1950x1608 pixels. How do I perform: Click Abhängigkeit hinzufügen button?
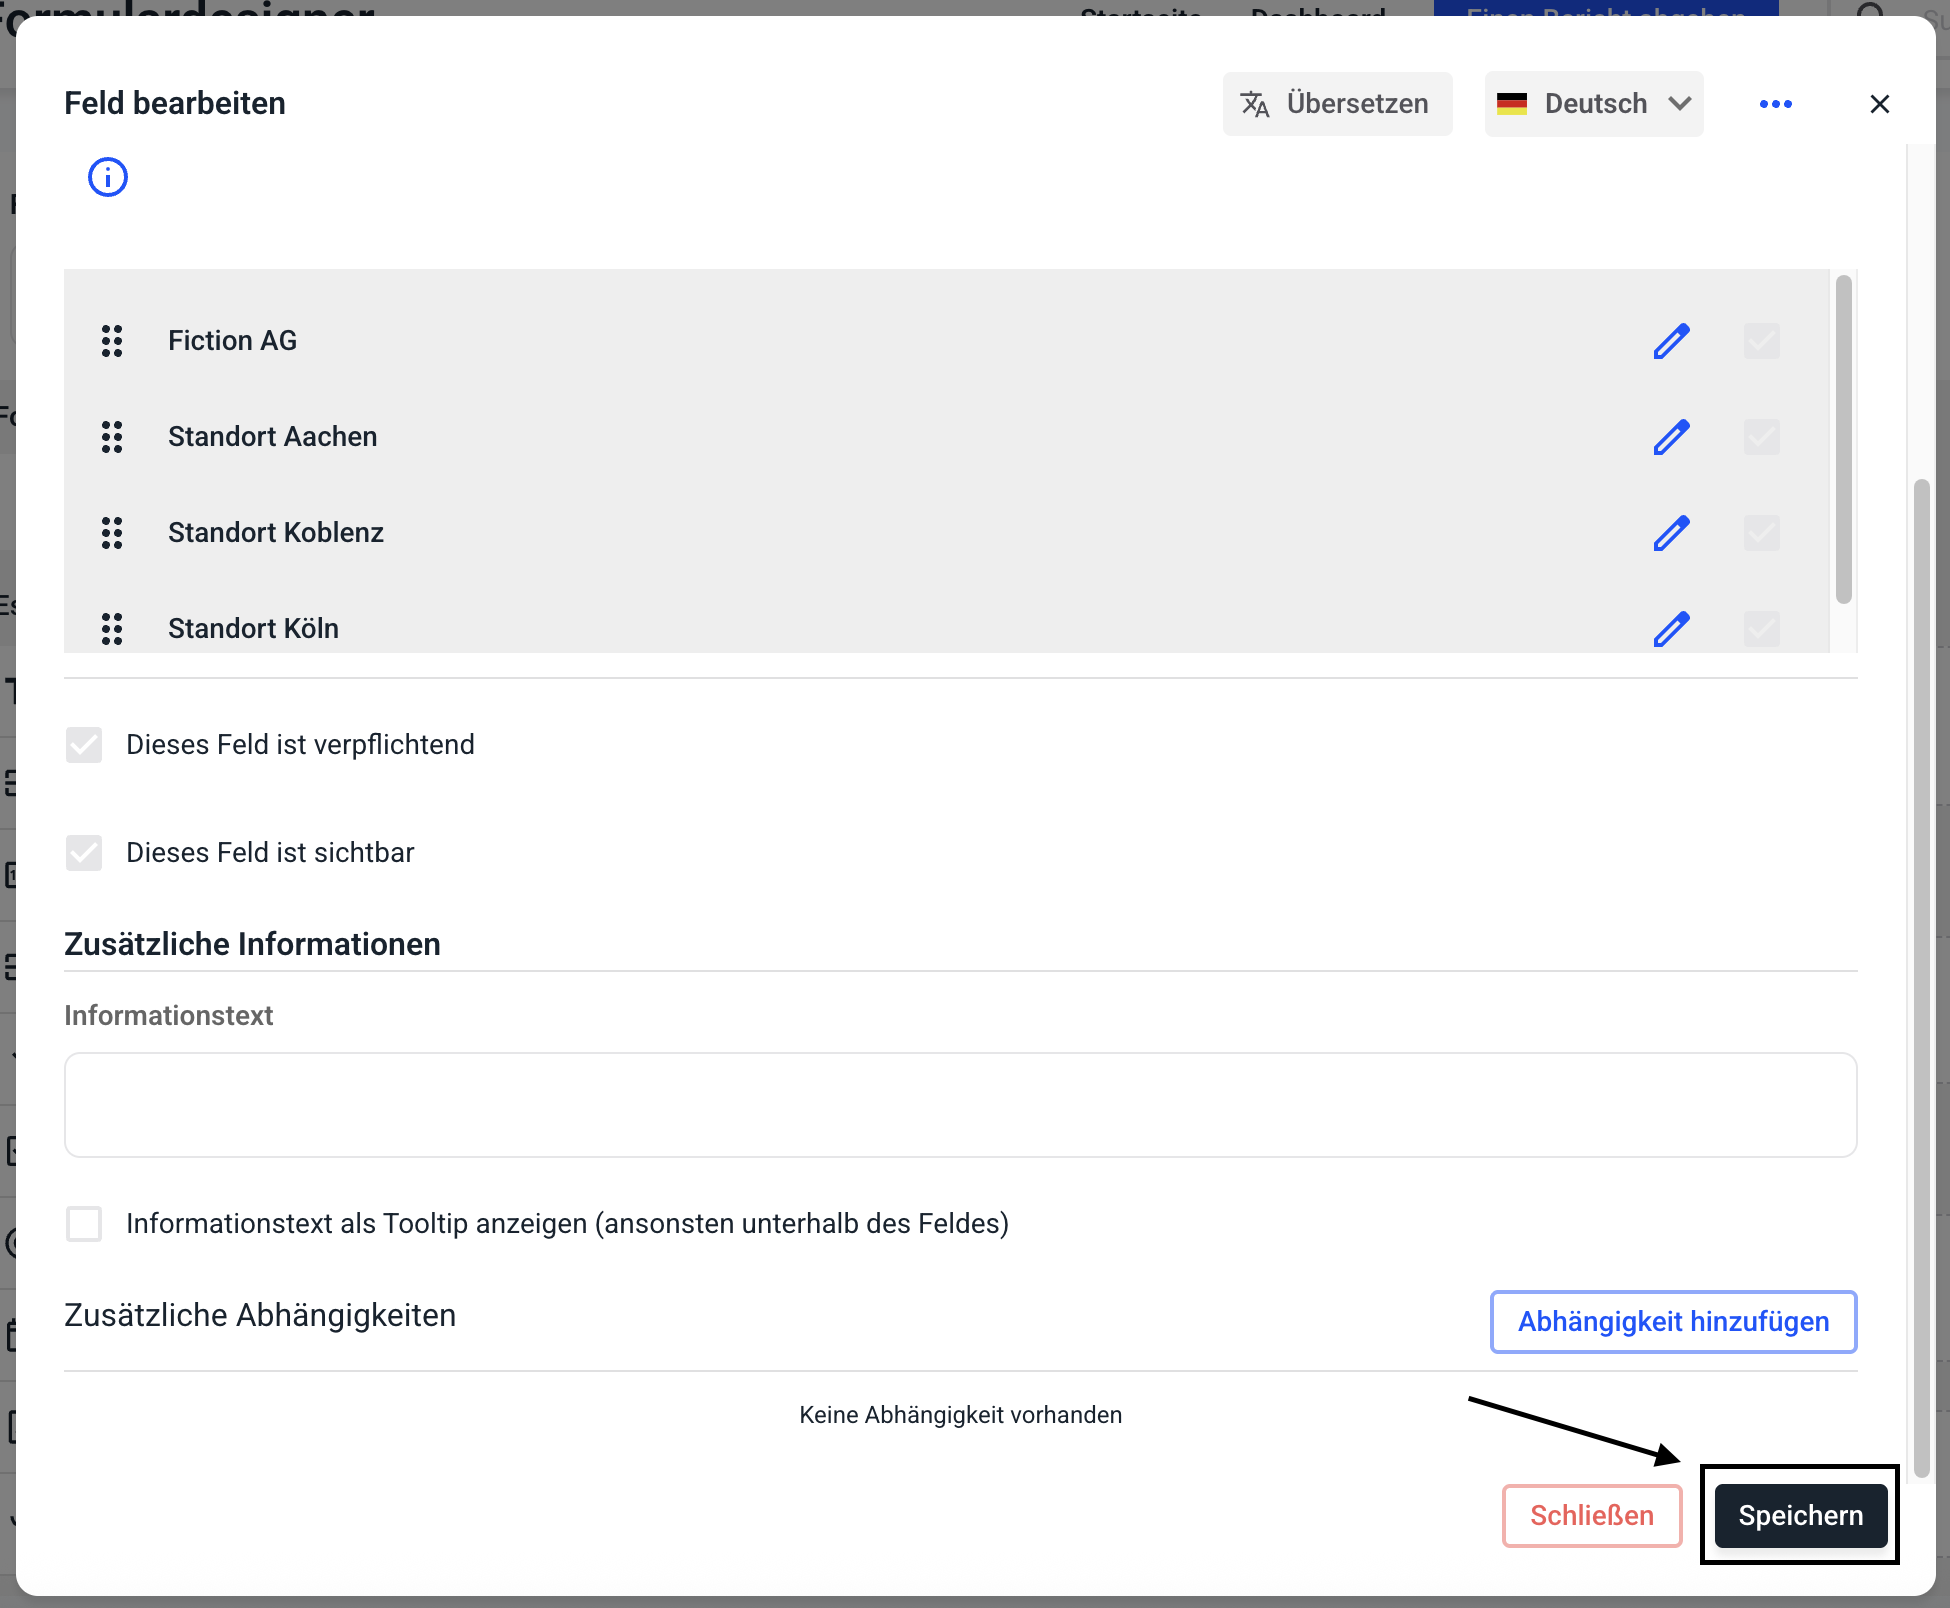coord(1673,1322)
